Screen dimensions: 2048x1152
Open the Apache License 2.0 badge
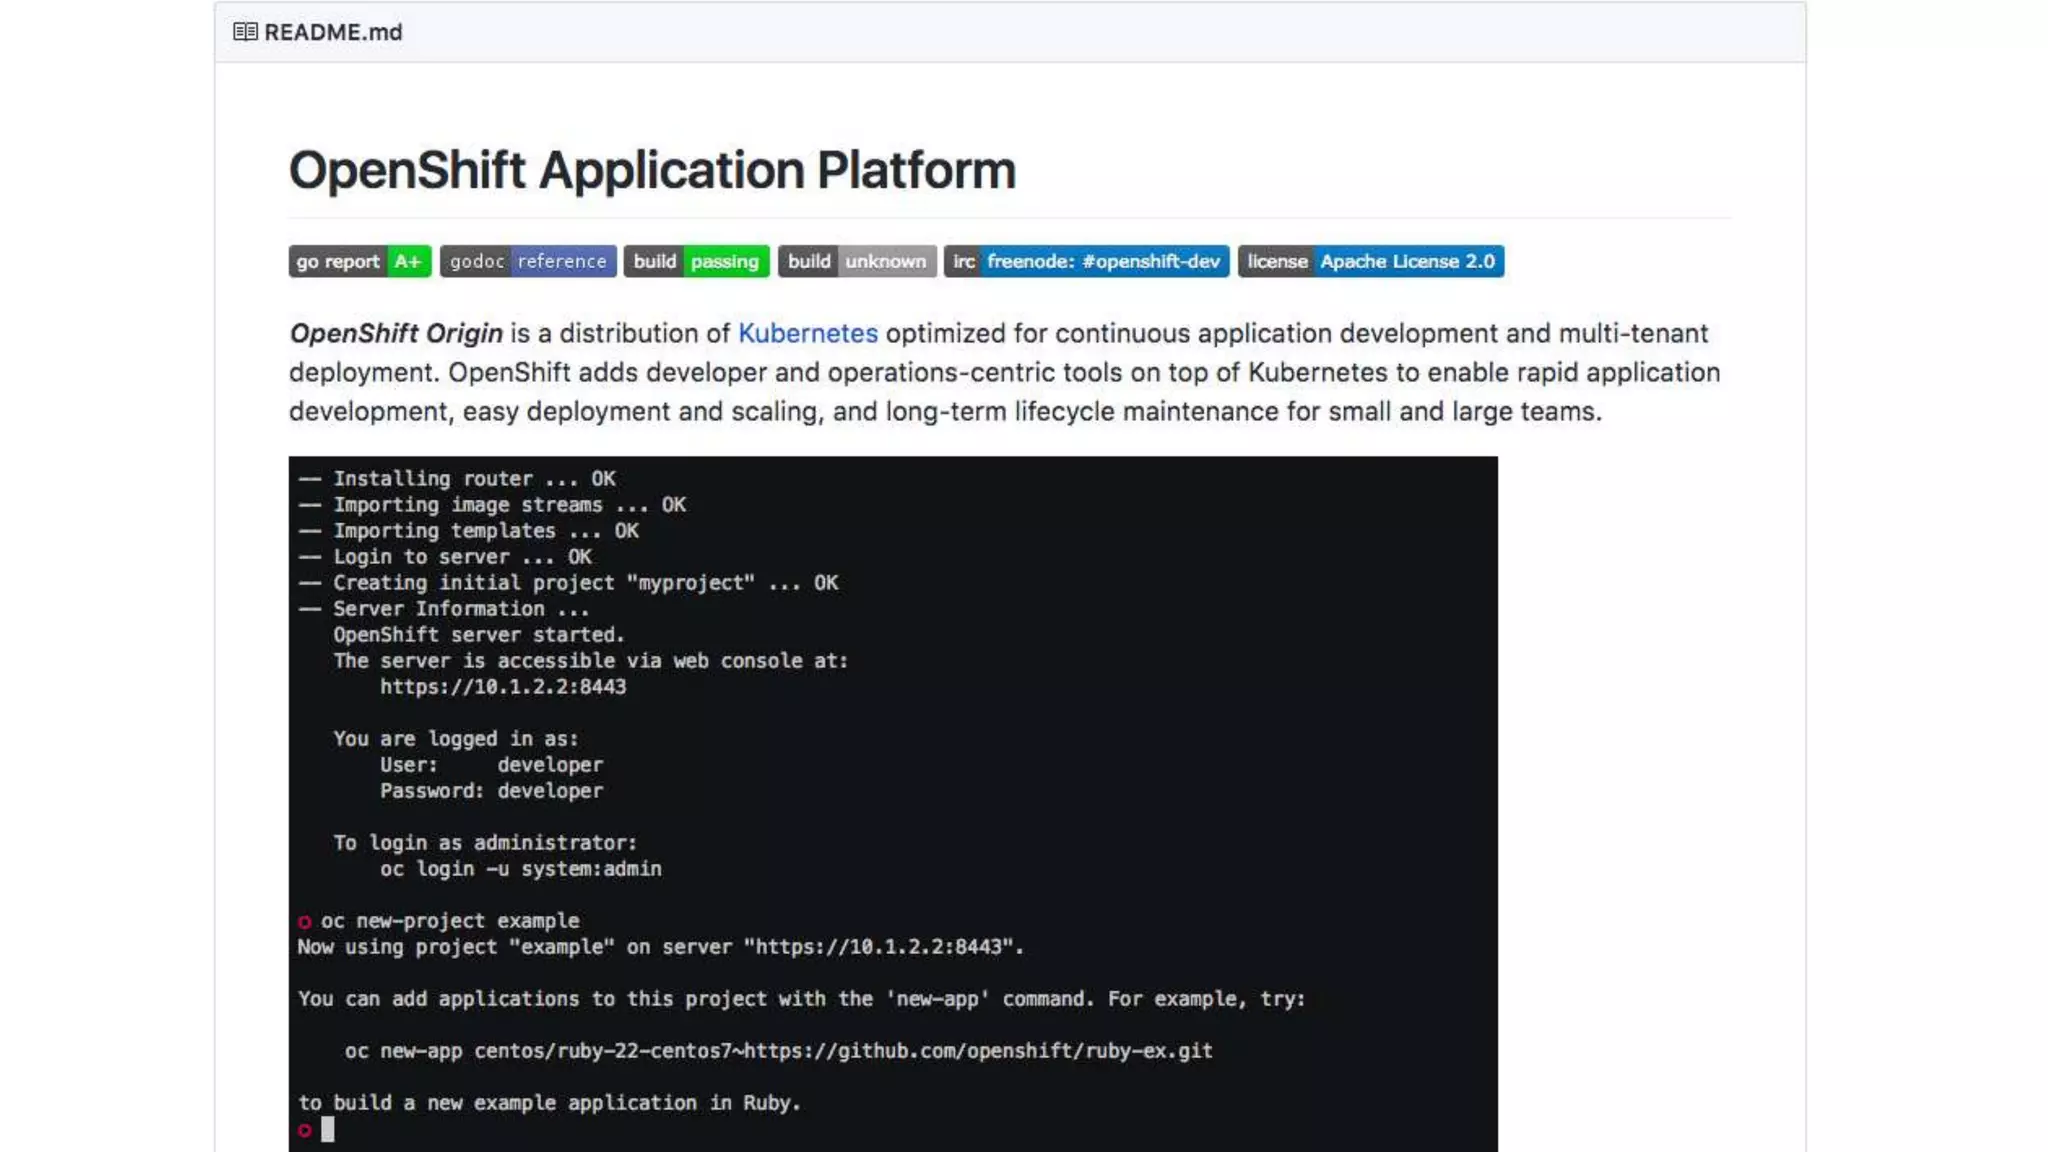[1370, 261]
